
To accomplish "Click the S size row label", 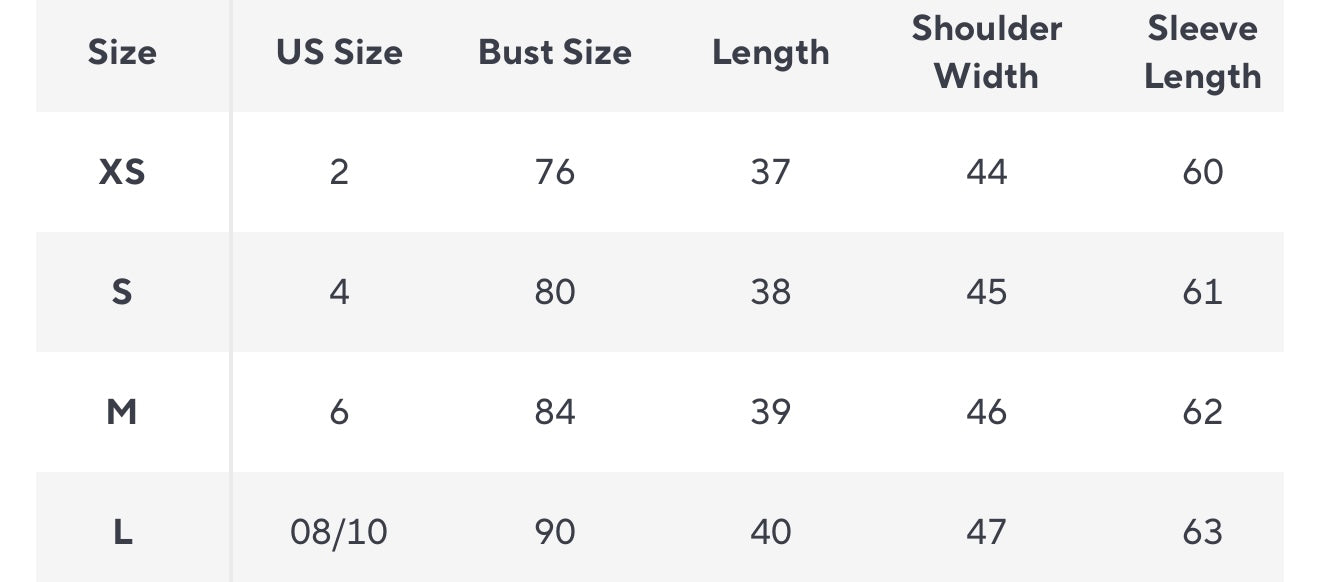I will [x=122, y=292].
